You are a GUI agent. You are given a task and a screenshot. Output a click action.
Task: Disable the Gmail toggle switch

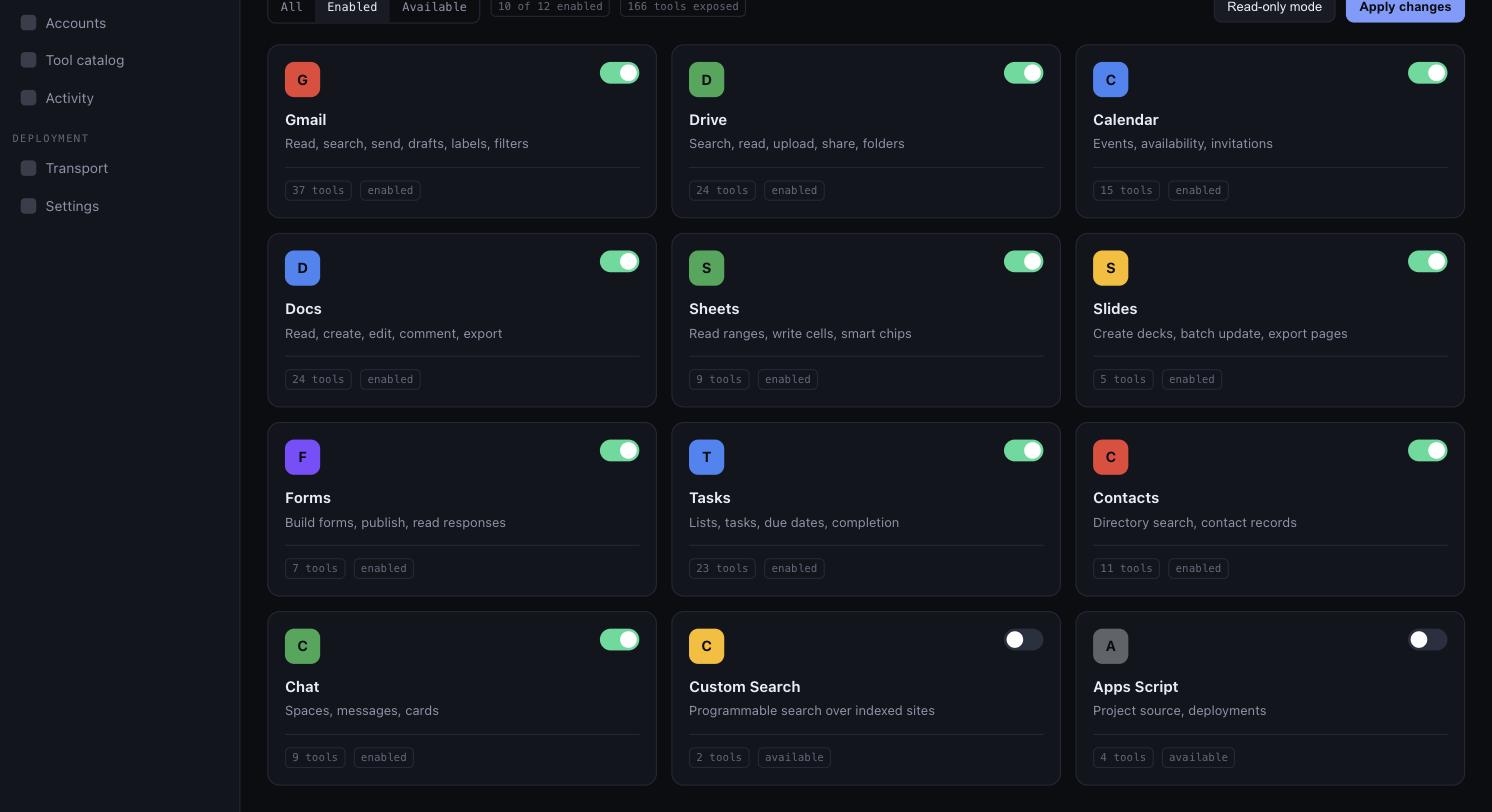[619, 73]
